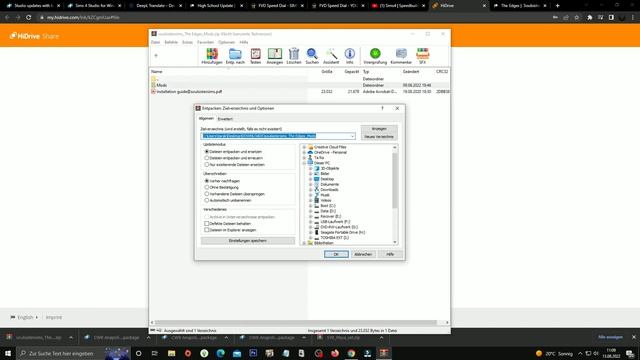
Task: Open the Zielverzeichnis path dropdown arrow
Action: pyautogui.click(x=352, y=136)
